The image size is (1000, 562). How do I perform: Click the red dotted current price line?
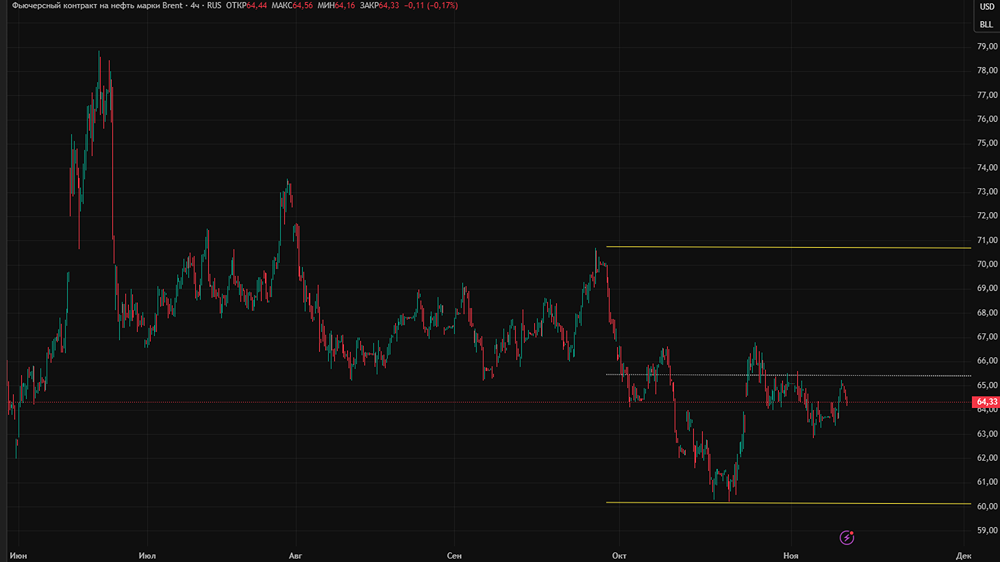coord(400,403)
